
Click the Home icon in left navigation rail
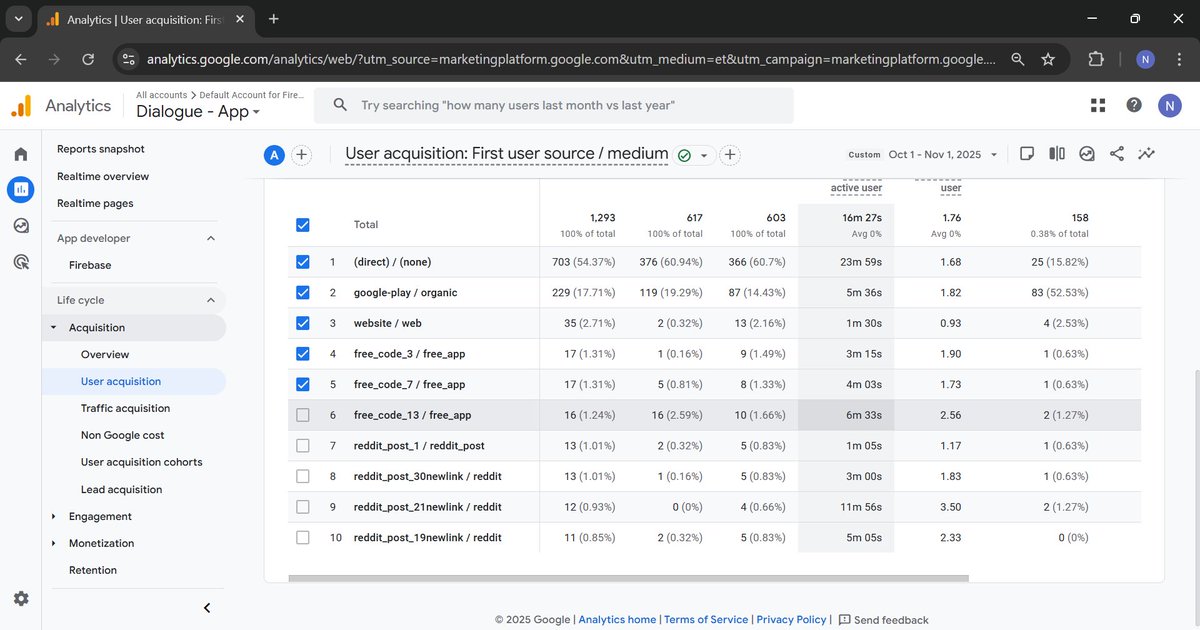point(20,153)
